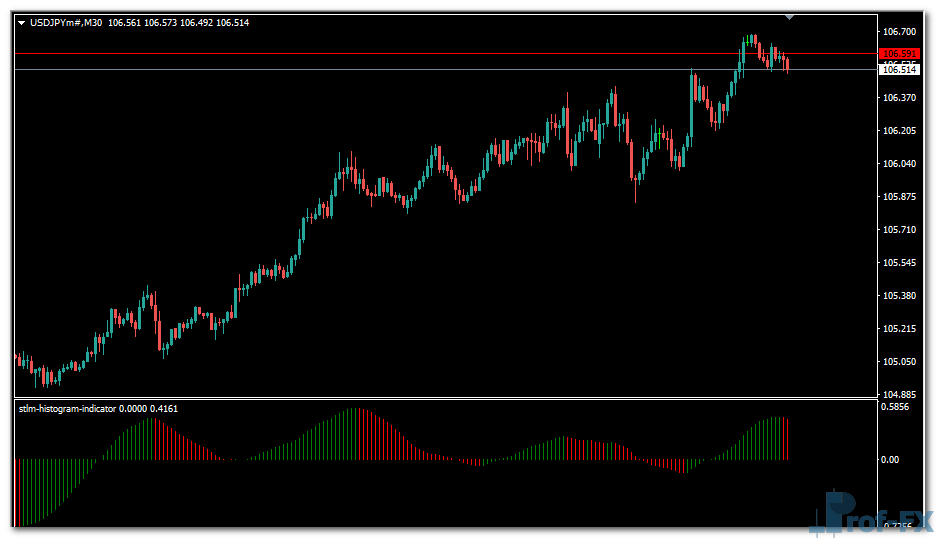Click the stlm-histogram-indicator label

pos(68,408)
